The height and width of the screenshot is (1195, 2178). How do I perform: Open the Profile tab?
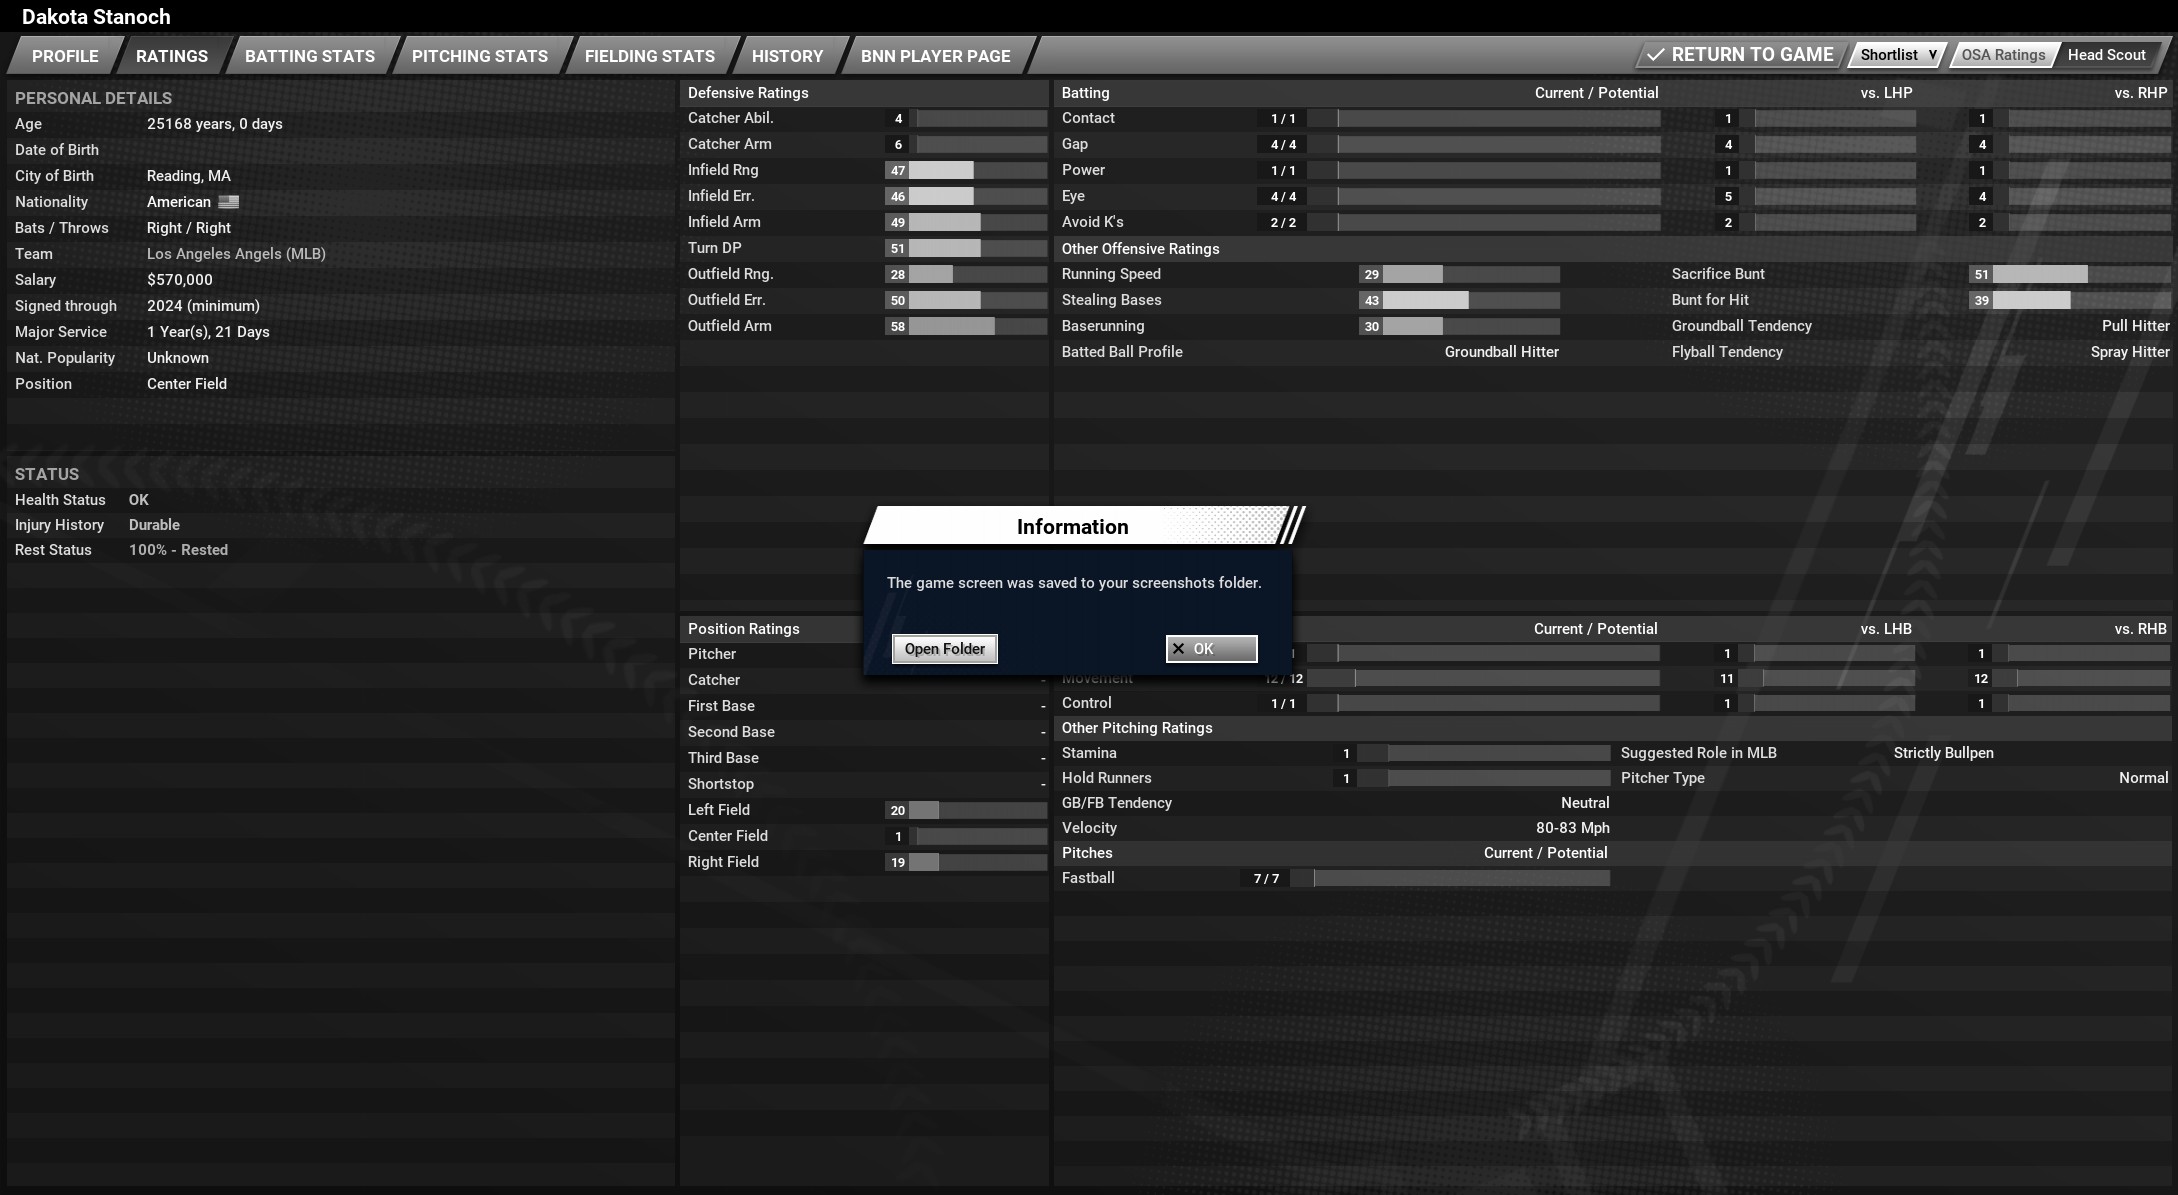point(65,56)
